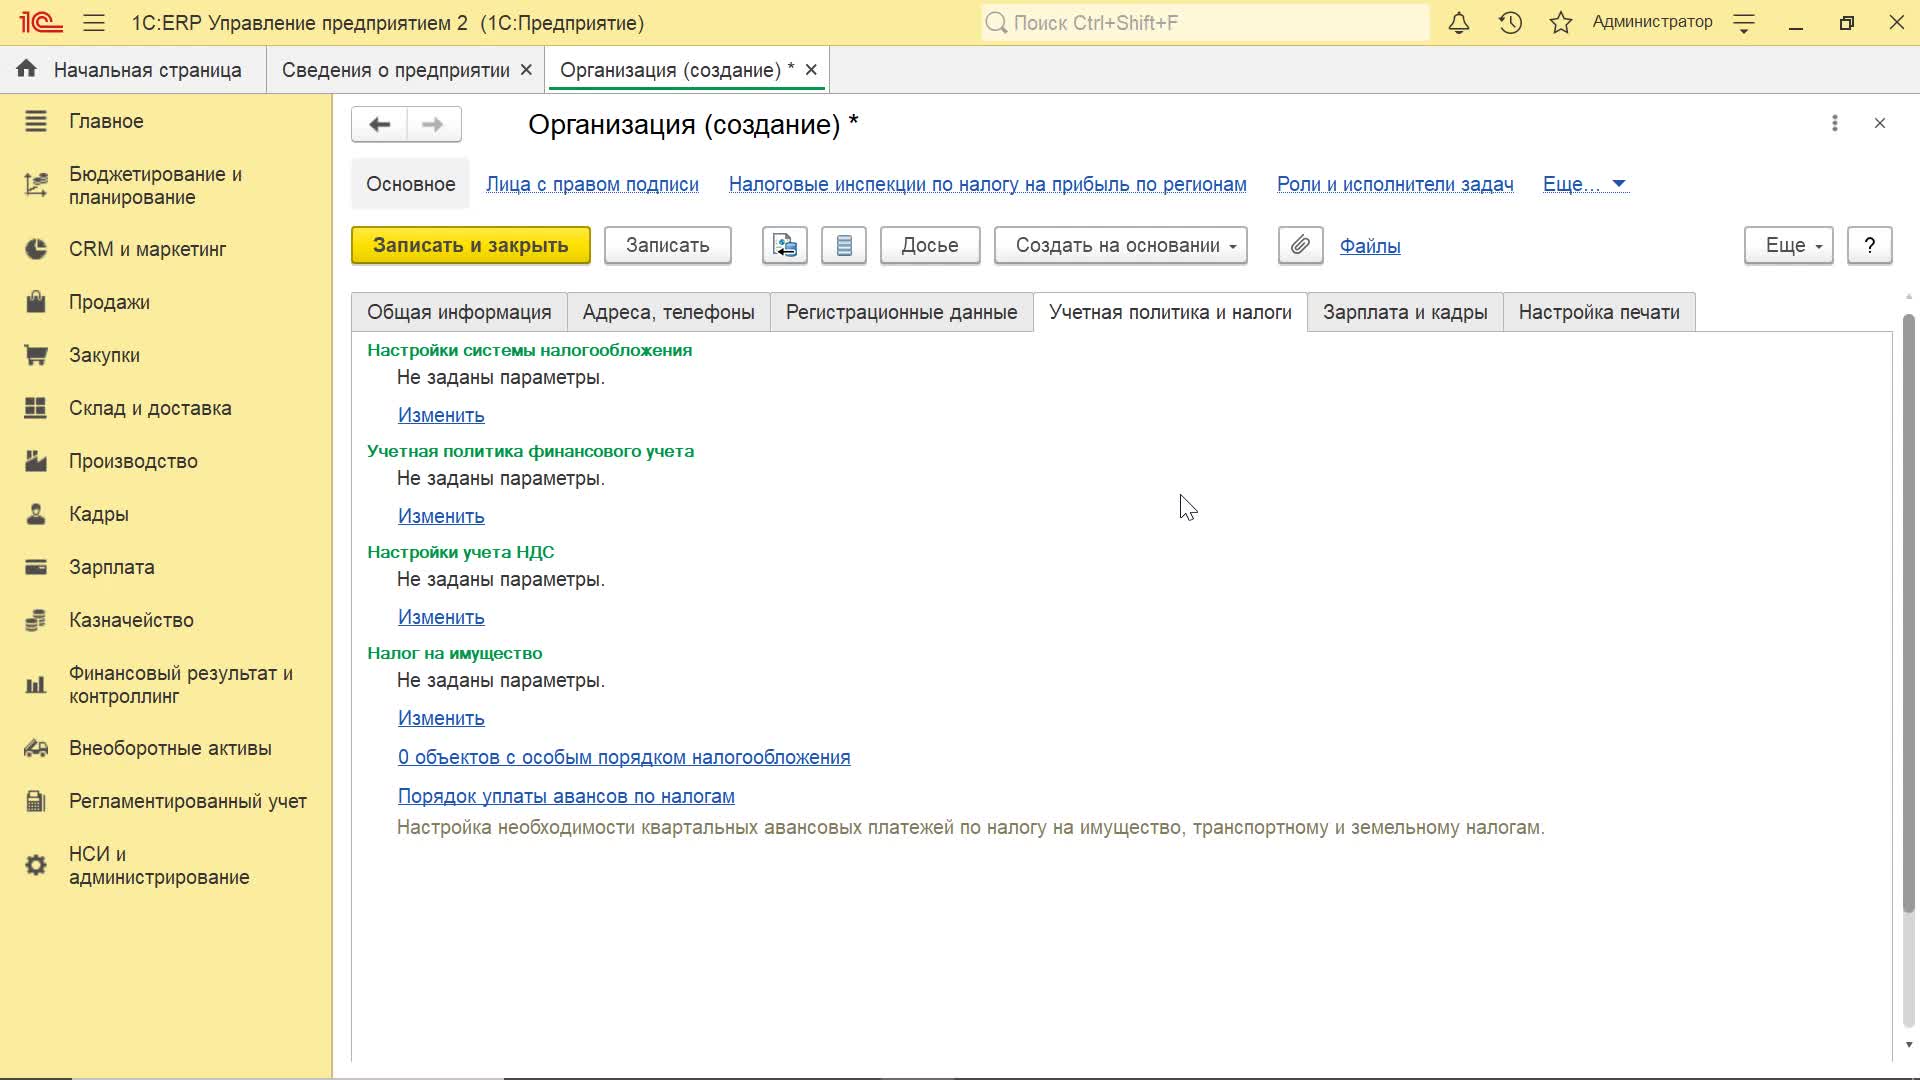The width and height of the screenshot is (1920, 1080).
Task: Open Кадры section in sidebar
Action: (x=165, y=514)
